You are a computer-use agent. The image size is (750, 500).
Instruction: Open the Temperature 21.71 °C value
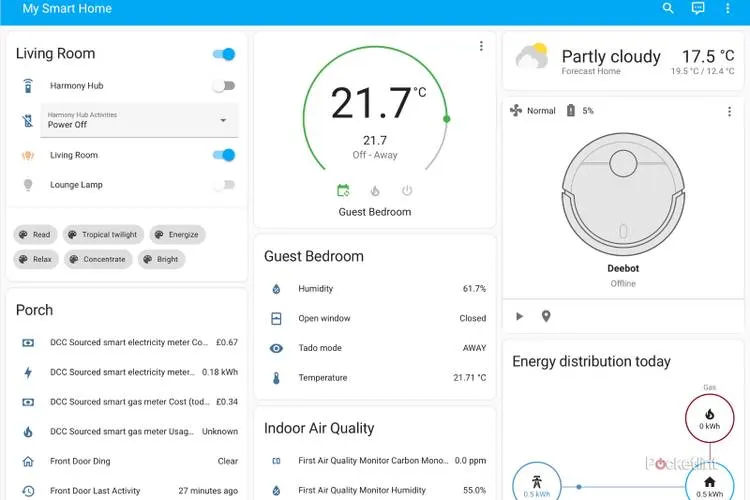coord(470,378)
